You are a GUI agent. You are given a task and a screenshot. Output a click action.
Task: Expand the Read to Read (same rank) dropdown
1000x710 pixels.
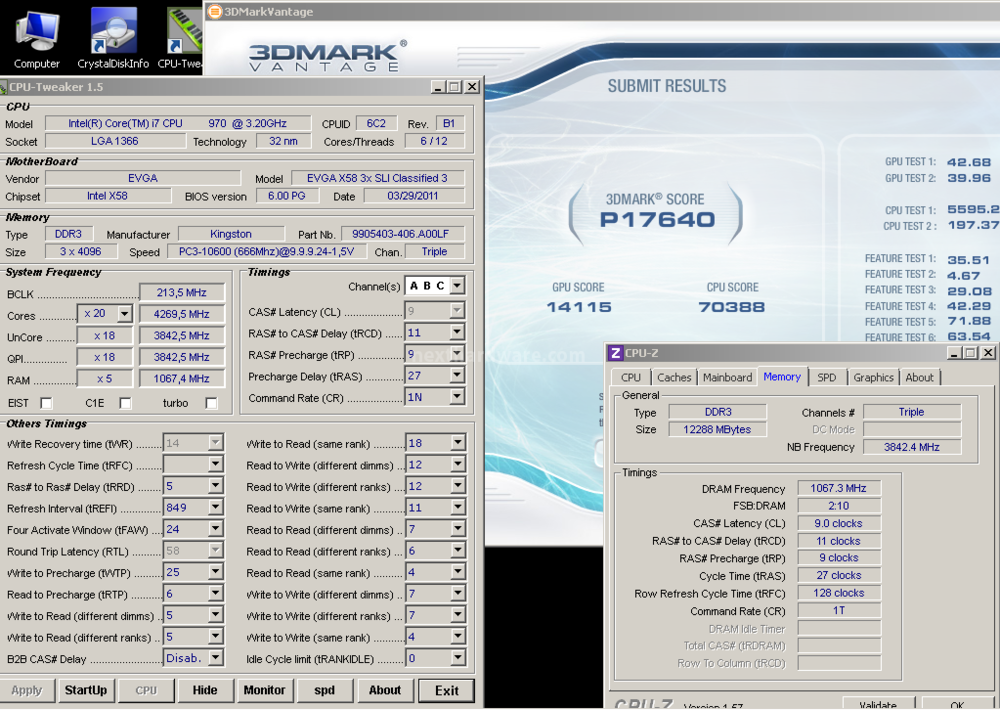(x=458, y=572)
